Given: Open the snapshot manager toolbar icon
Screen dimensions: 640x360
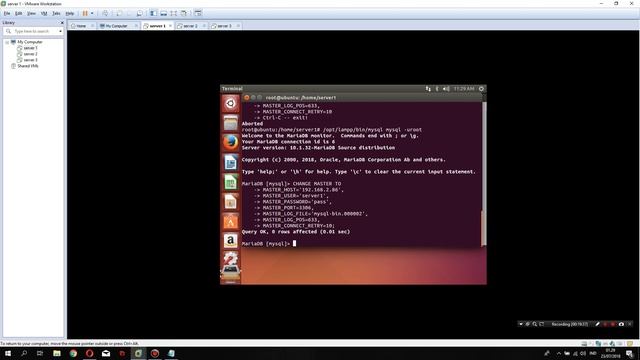Looking at the screenshot, I should pos(140,13).
